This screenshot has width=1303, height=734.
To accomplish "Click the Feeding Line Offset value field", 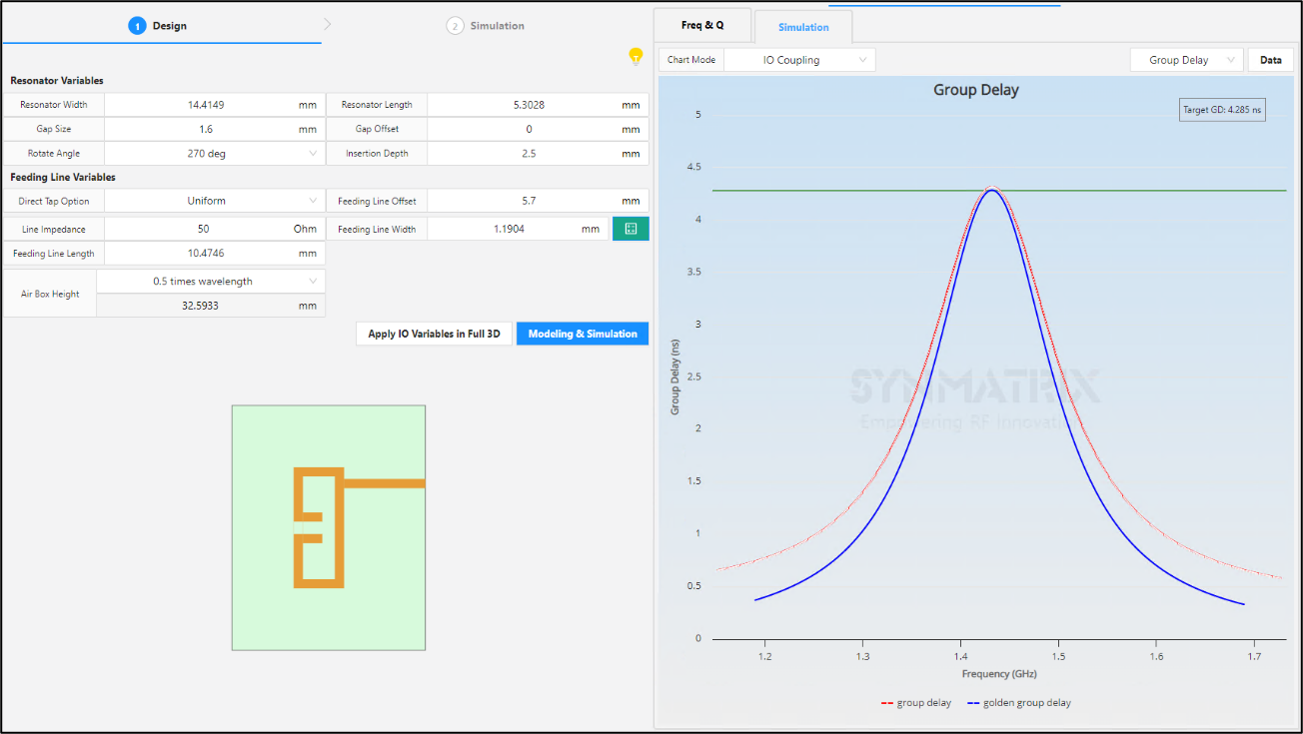I will pos(528,201).
